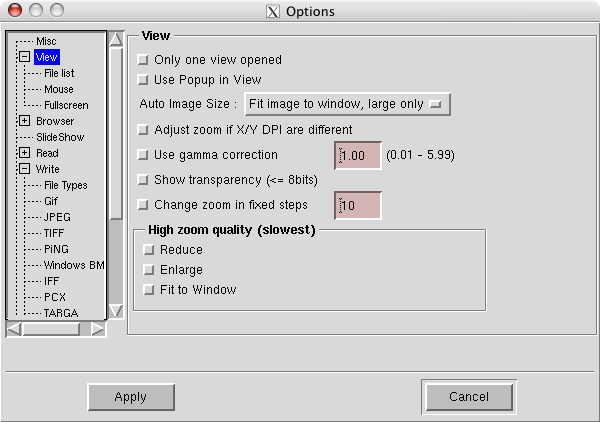Select the Misc tree item
Screen dimensions: 600x422
pos(46,41)
